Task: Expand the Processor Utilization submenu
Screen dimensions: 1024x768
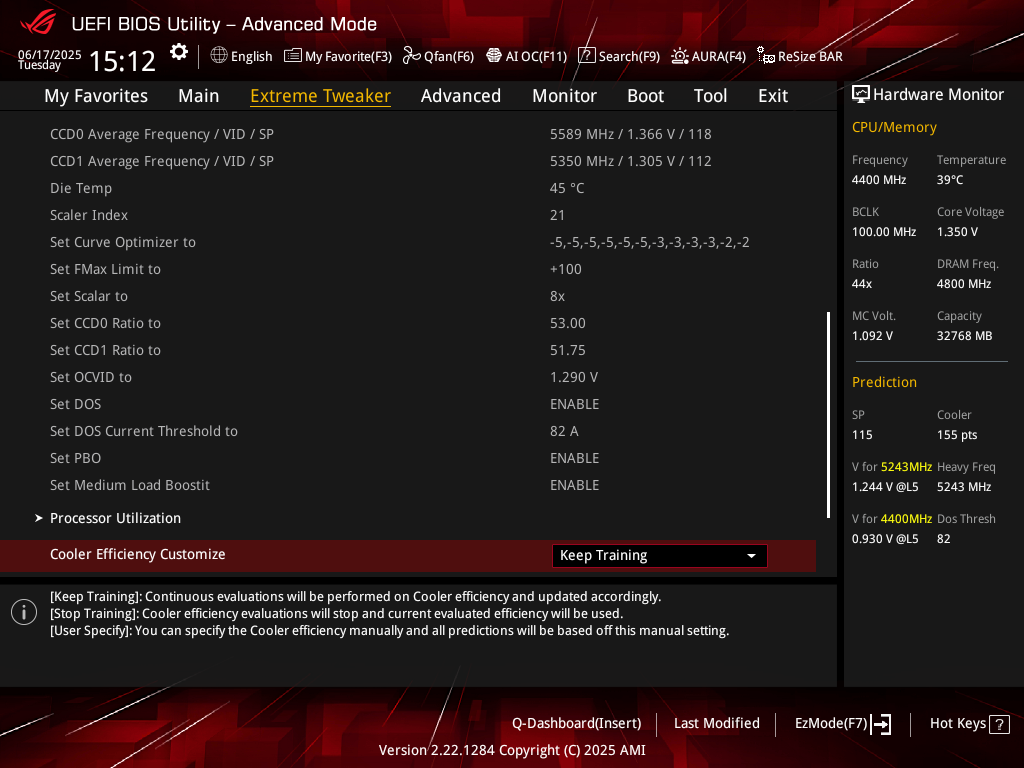Action: coord(116,518)
